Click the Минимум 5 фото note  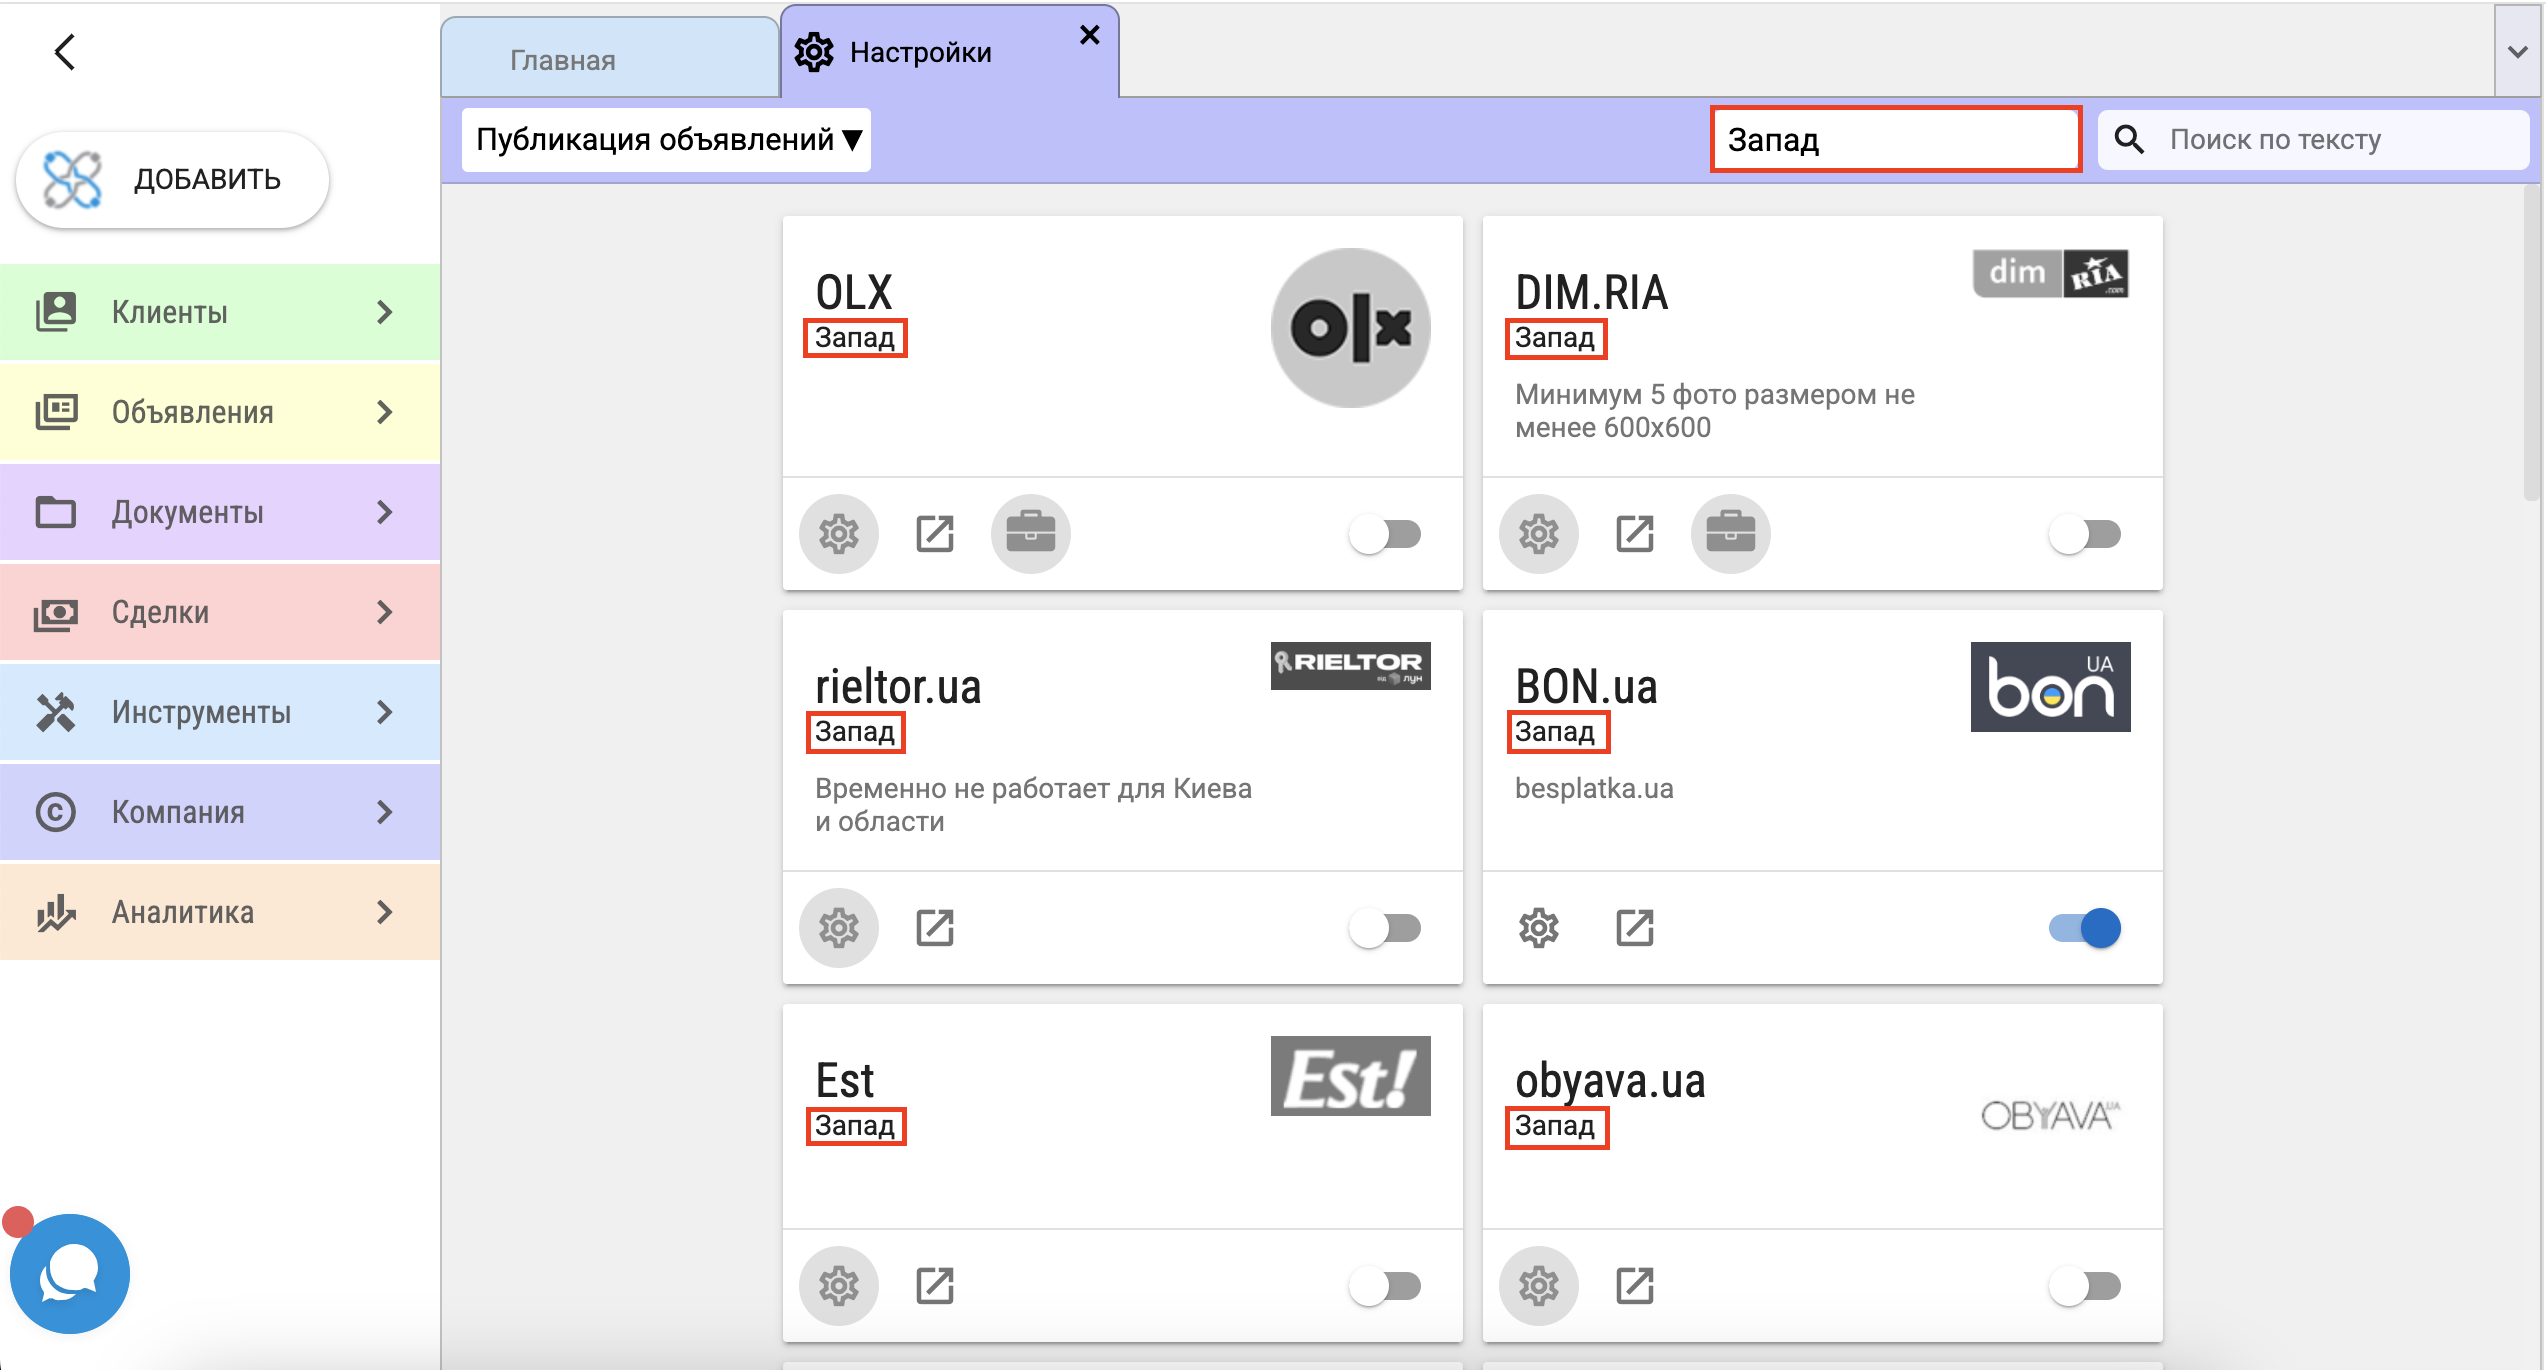click(1715, 411)
